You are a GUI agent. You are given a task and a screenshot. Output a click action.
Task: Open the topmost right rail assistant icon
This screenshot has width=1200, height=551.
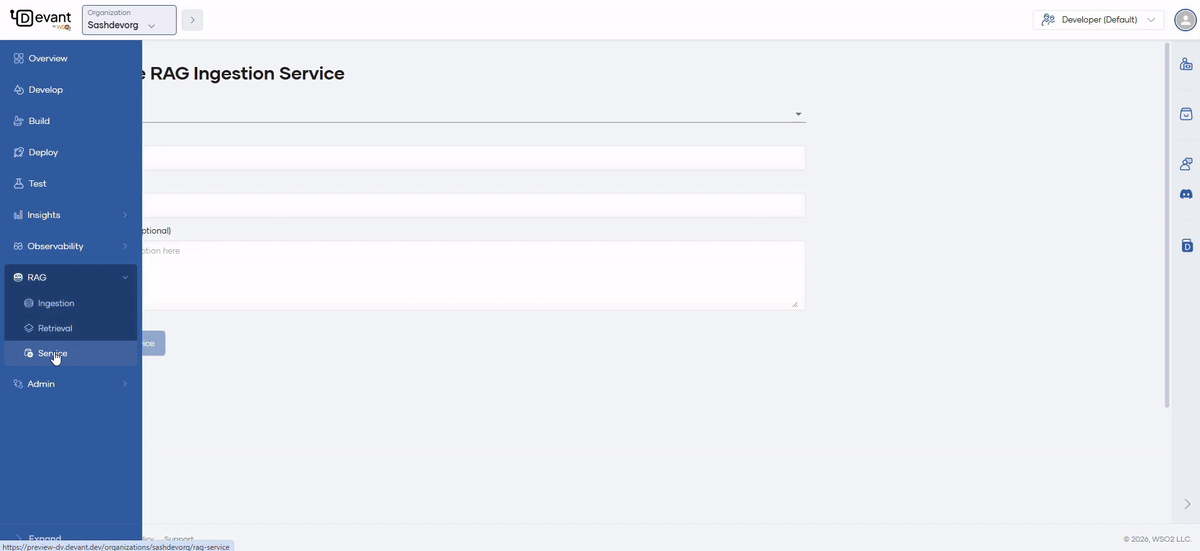pyautogui.click(x=1186, y=65)
